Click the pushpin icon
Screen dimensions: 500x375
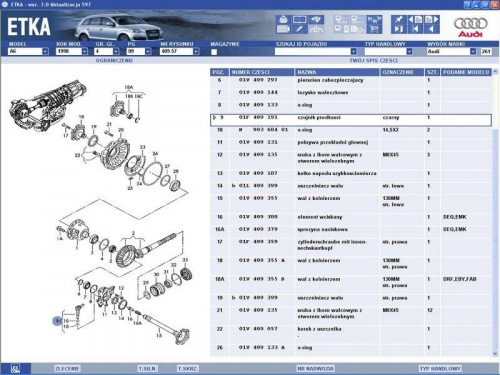pyautogui.click(x=398, y=19)
